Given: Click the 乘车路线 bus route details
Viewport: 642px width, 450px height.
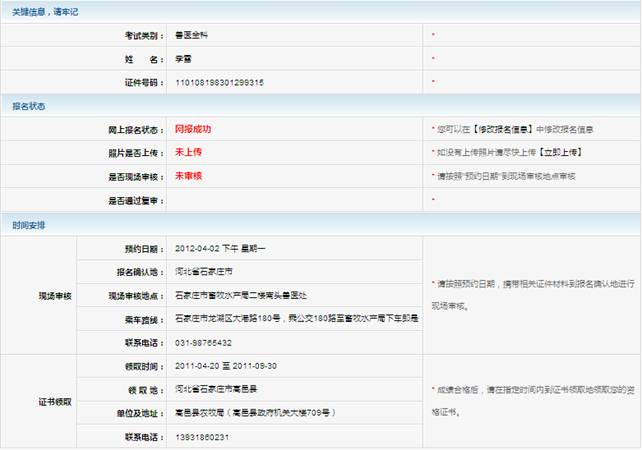Looking at the screenshot, I should tap(297, 318).
